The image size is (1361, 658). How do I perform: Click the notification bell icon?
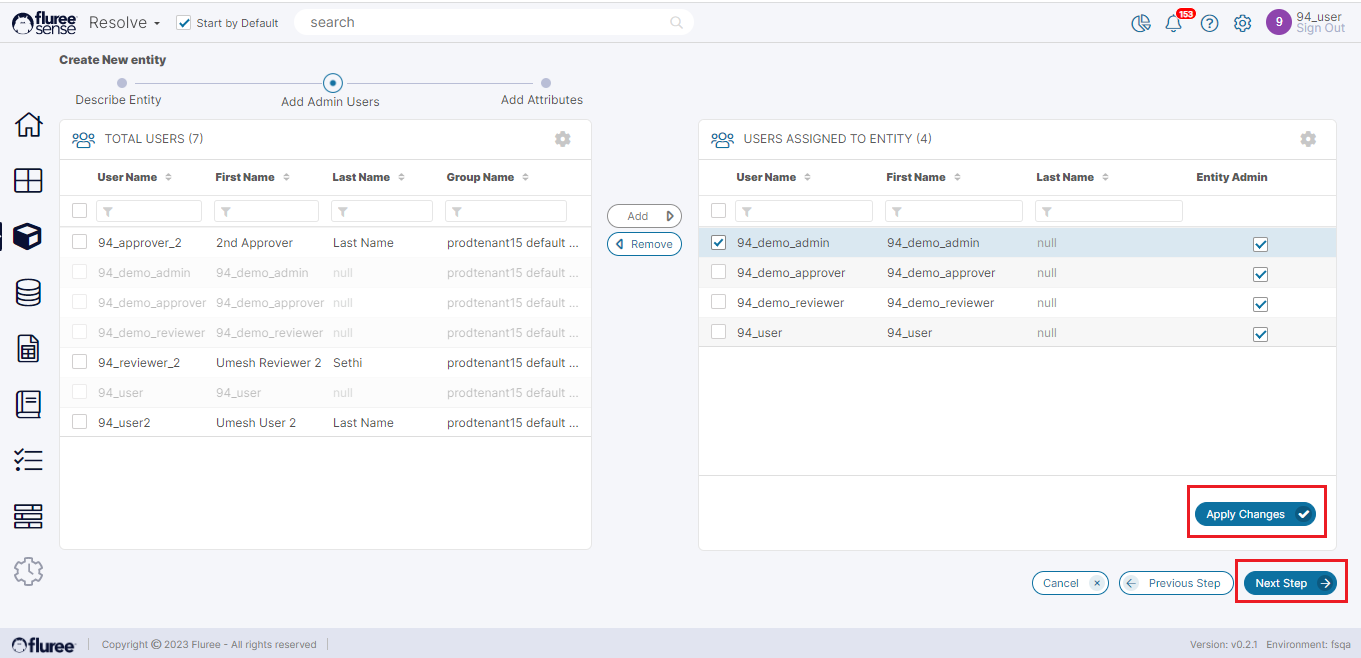(1174, 23)
